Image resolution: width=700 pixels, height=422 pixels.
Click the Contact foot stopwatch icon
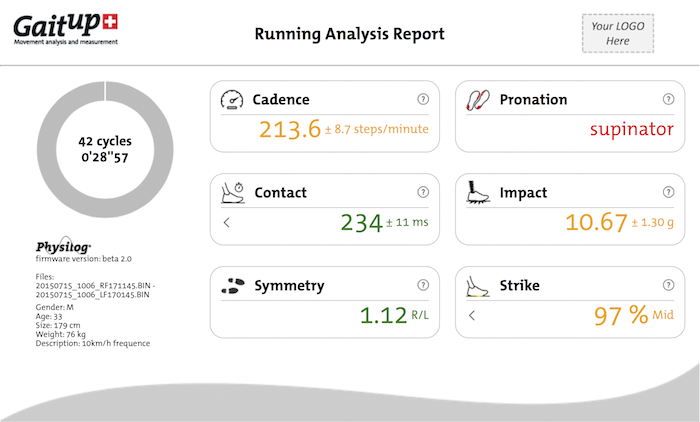[x=232, y=192]
